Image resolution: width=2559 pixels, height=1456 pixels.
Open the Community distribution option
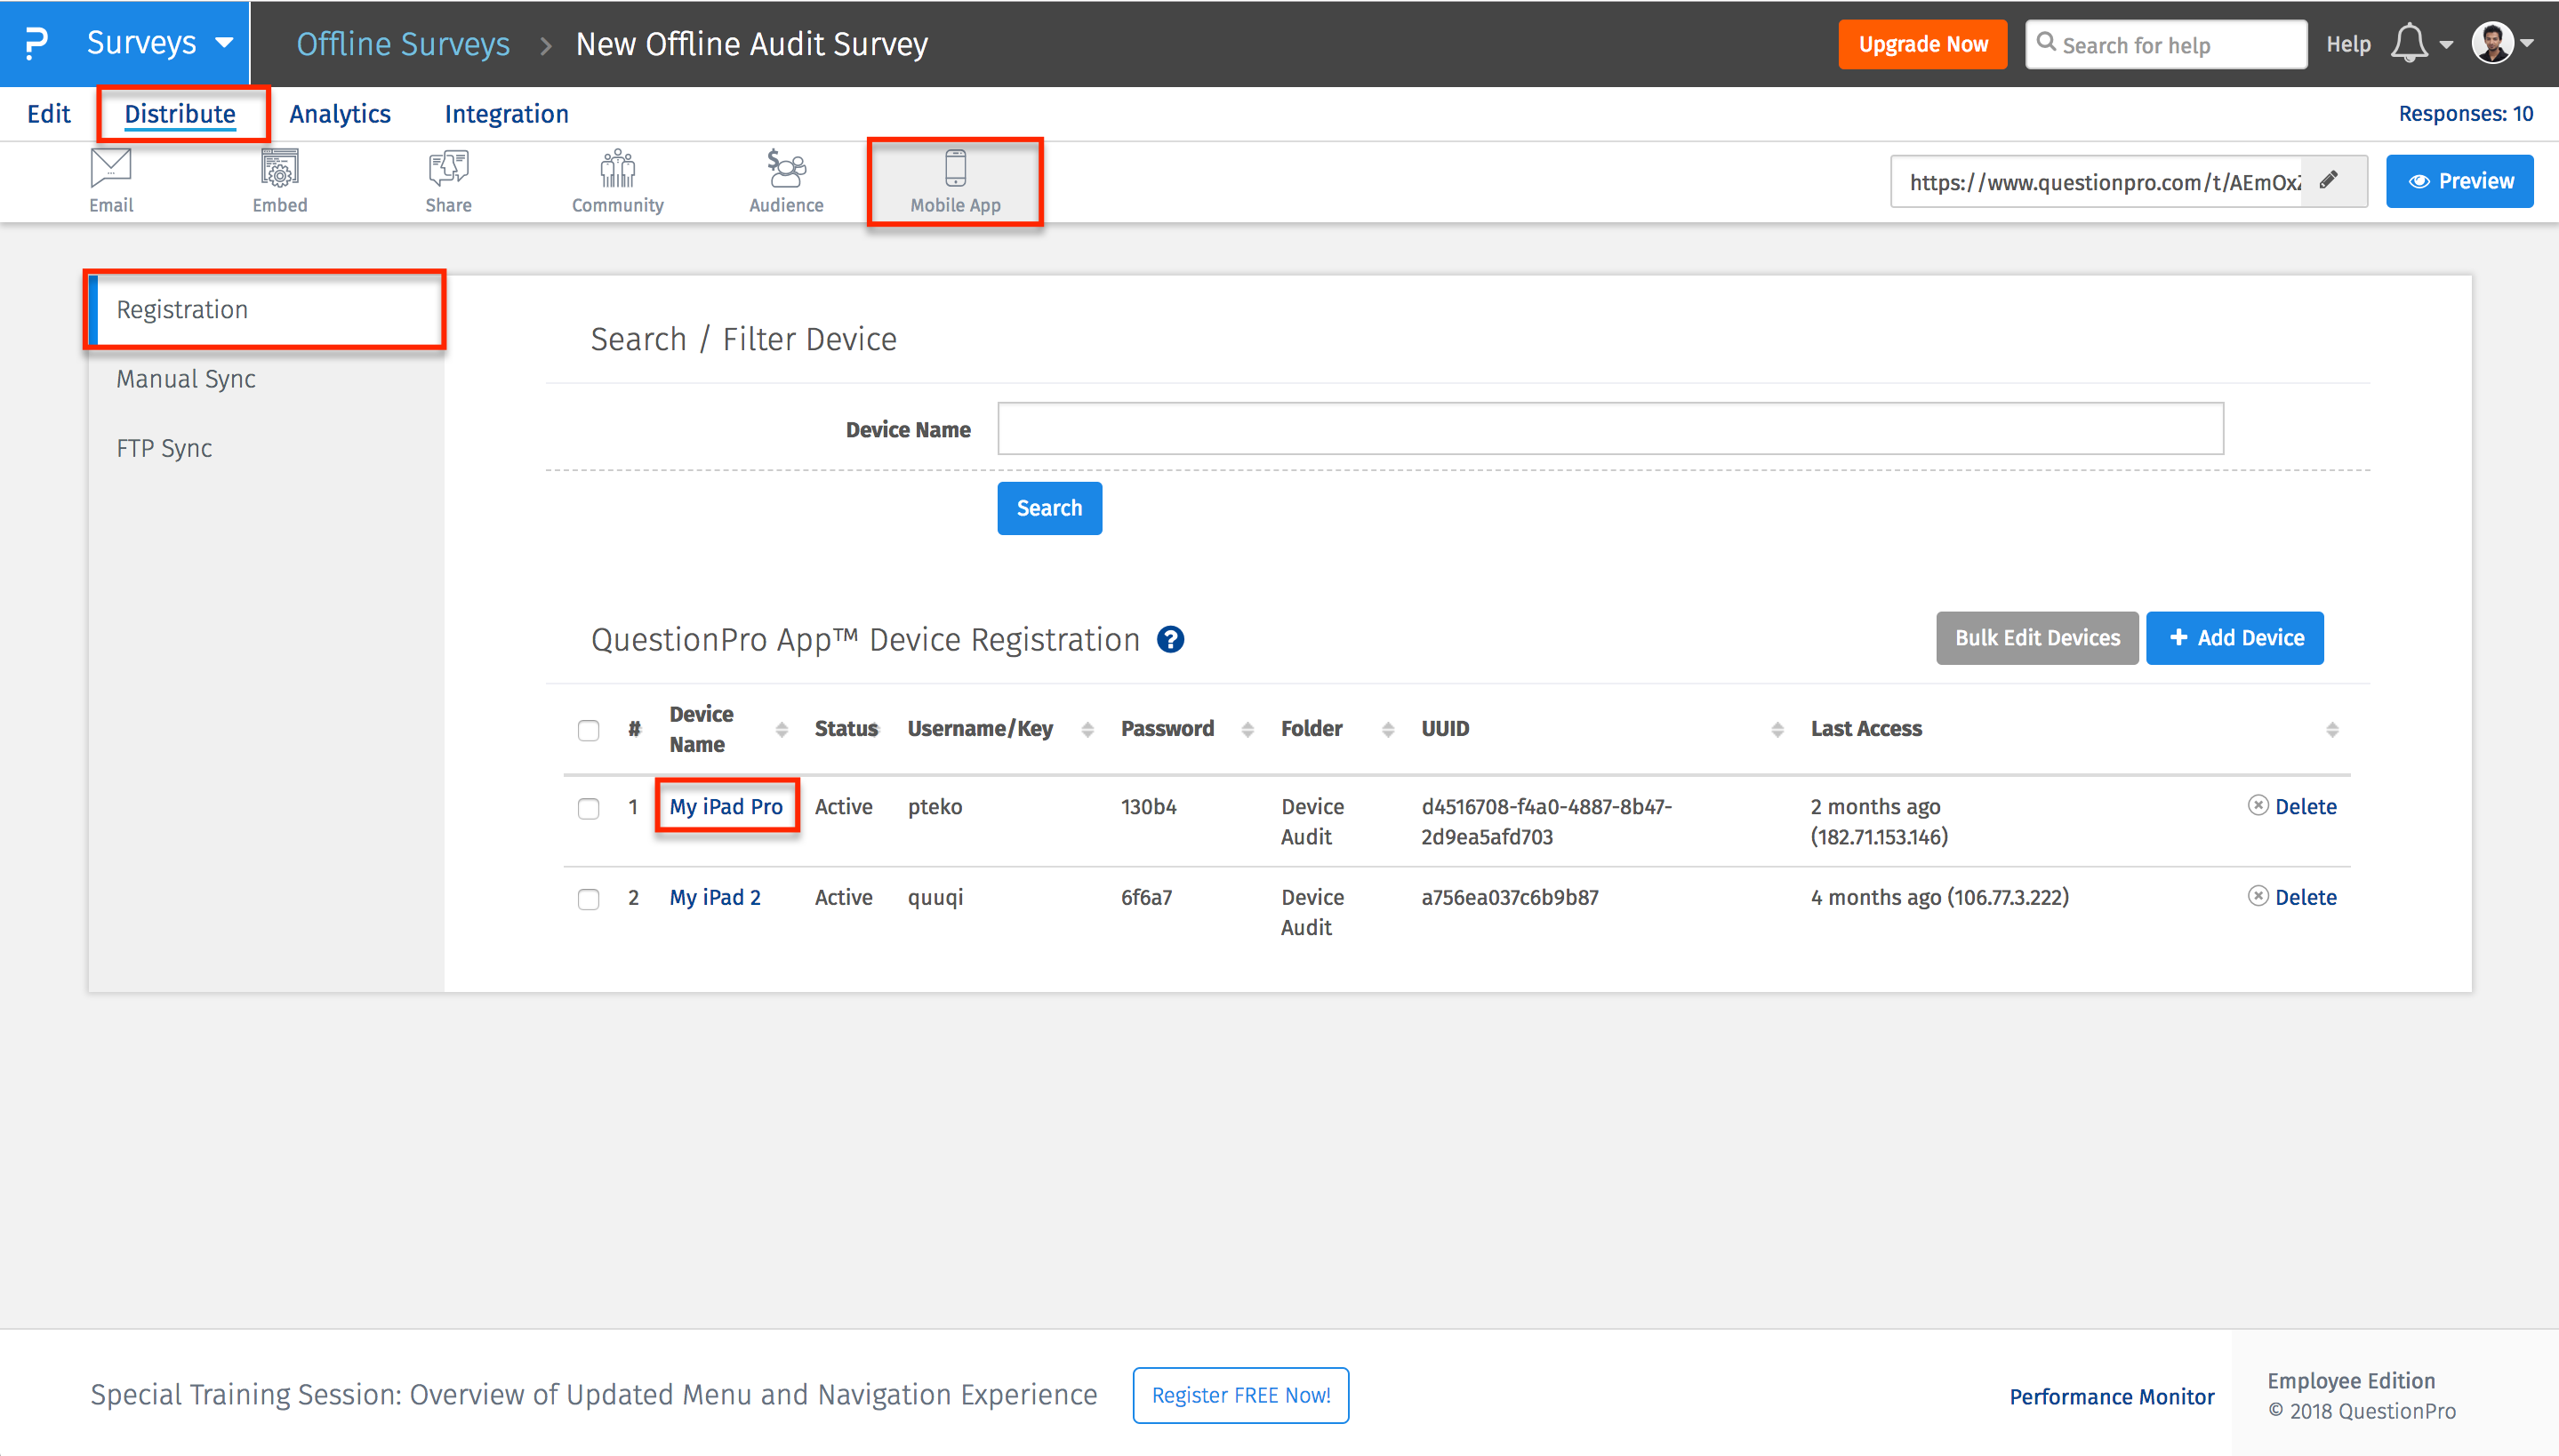click(617, 181)
